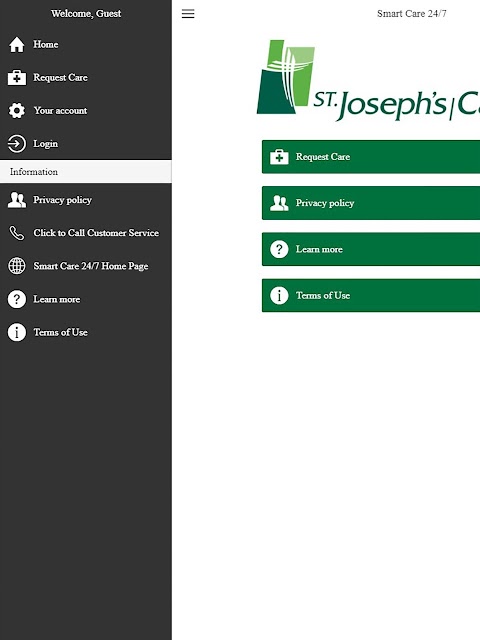Viewport: 480px width, 640px height.
Task: Click the Login arrow icon
Action: (x=17, y=144)
